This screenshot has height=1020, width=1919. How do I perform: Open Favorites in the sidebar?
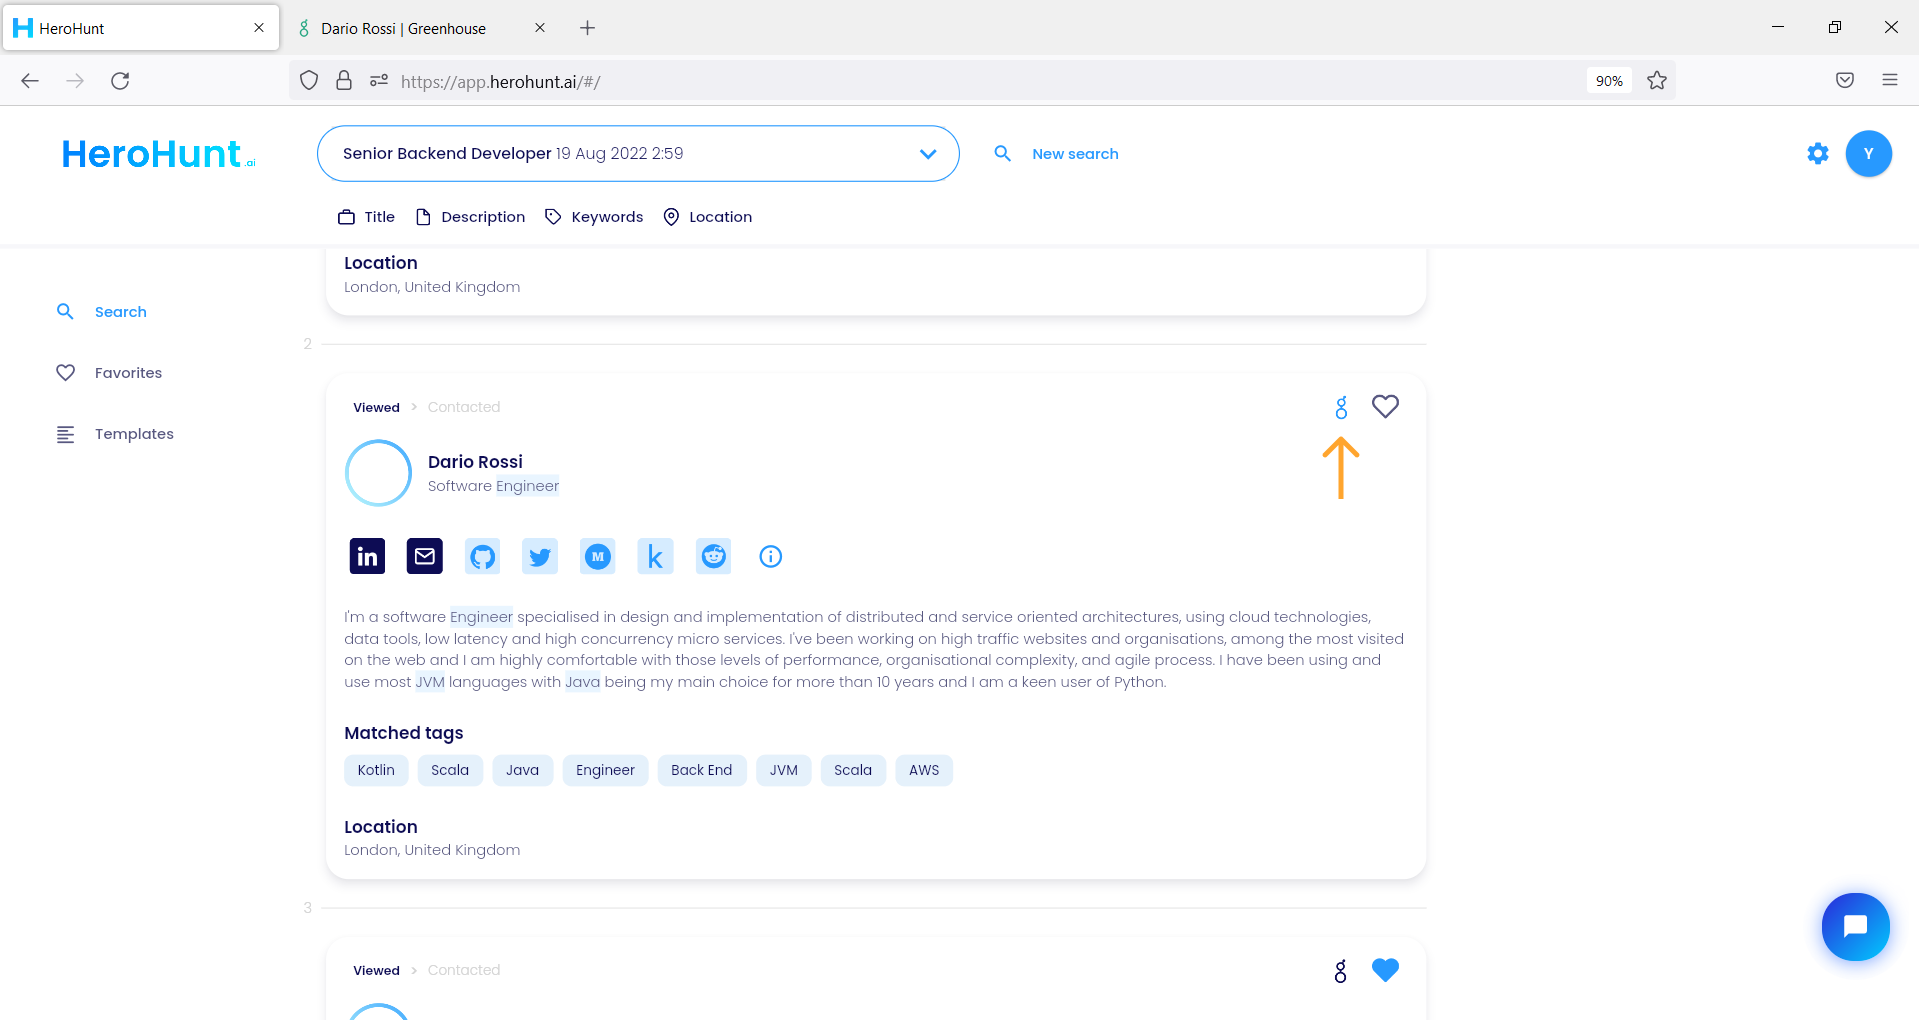pyautogui.click(x=109, y=373)
